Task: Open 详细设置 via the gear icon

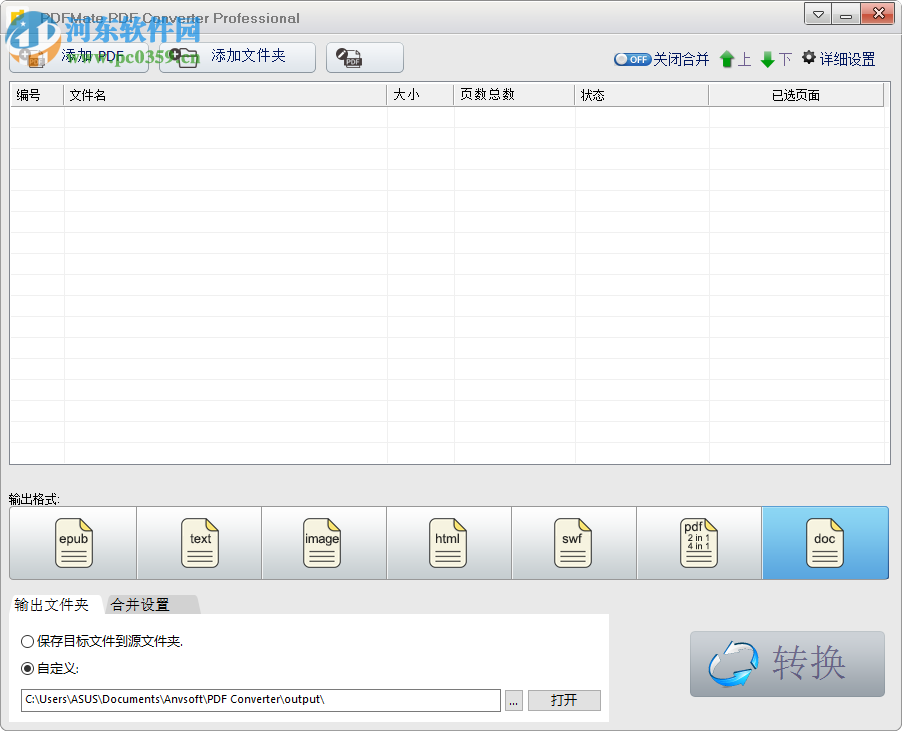Action: 838,59
